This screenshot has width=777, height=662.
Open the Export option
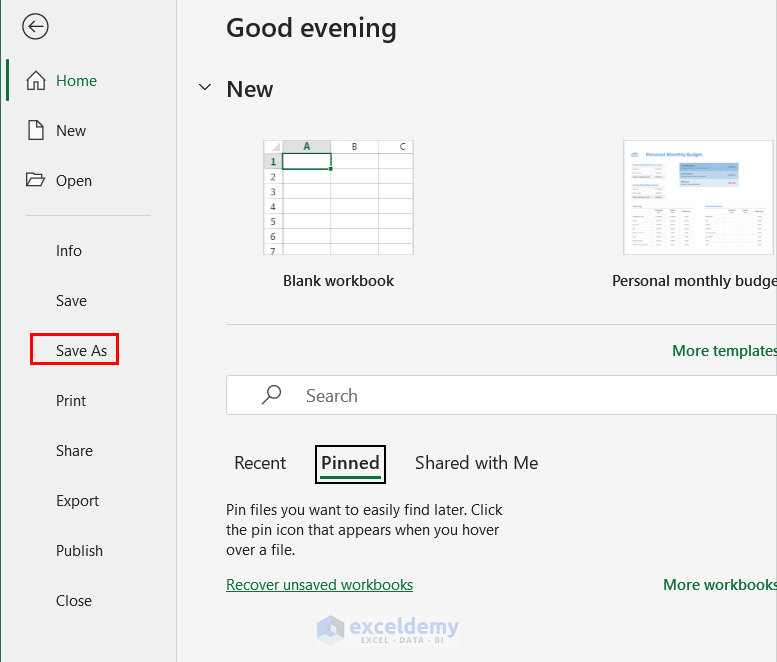click(77, 501)
